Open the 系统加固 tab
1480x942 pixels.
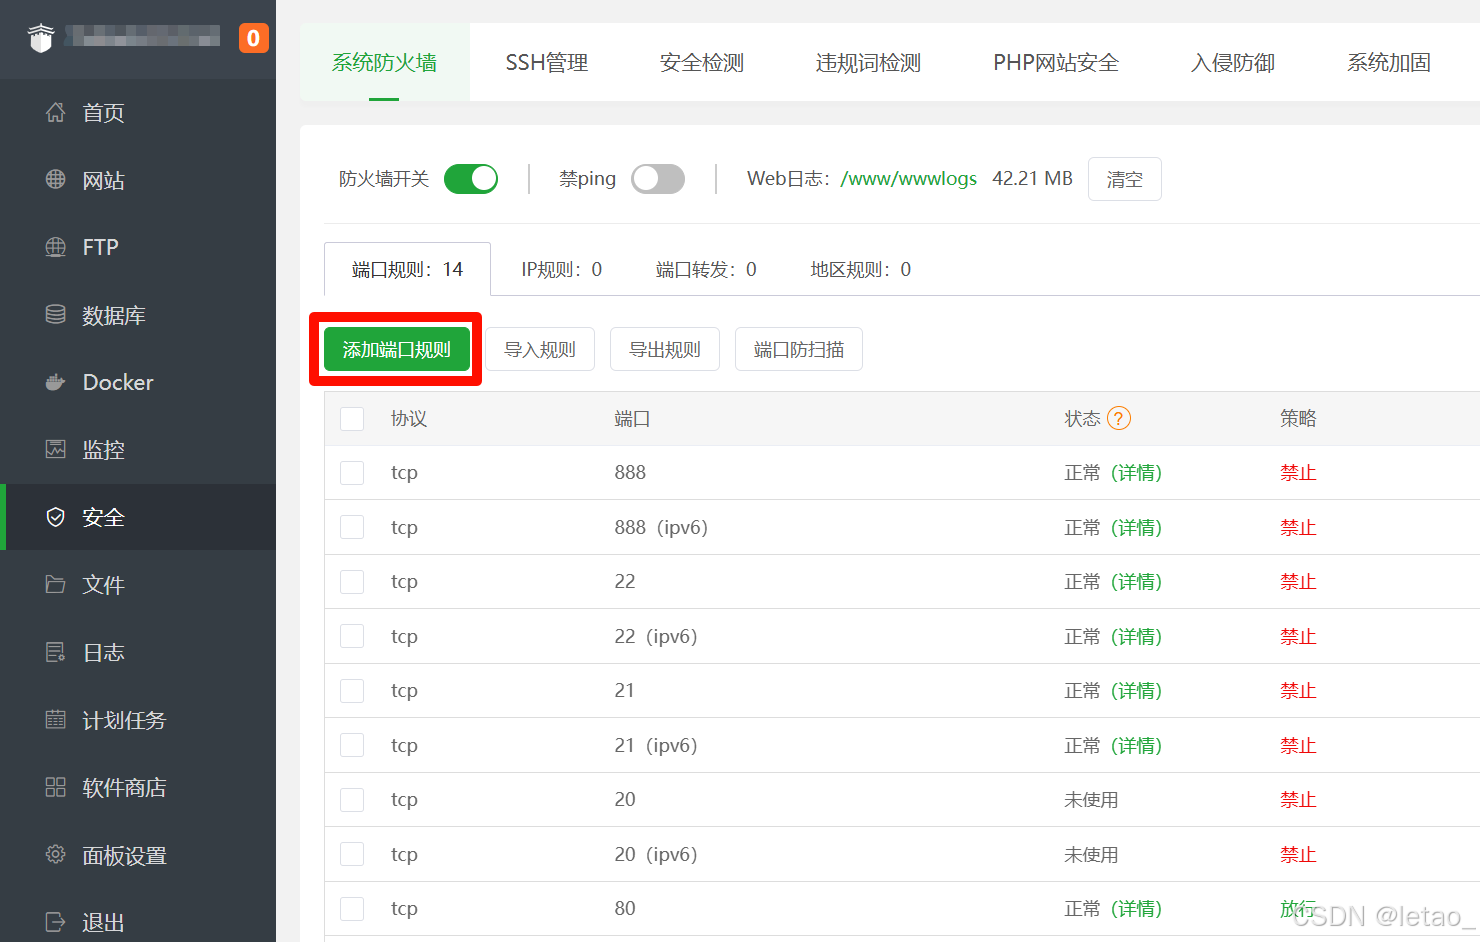(x=1389, y=62)
